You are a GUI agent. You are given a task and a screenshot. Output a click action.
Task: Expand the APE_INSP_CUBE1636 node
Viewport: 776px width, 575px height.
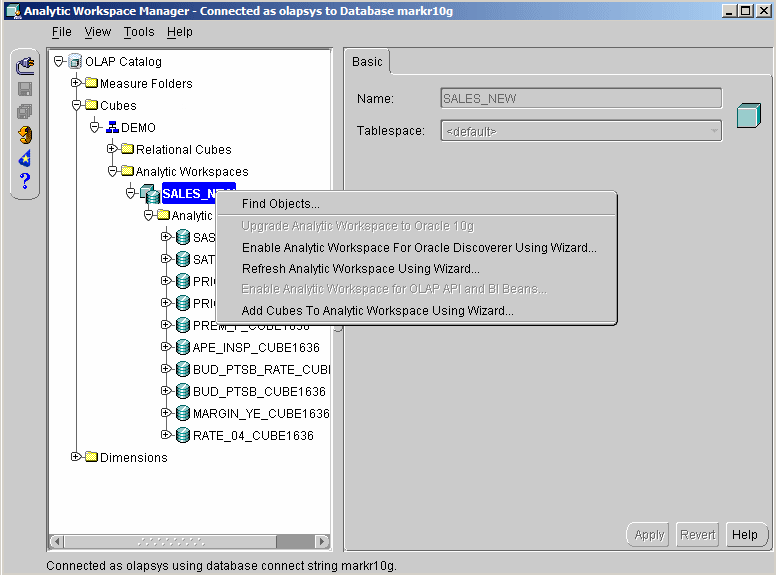pyautogui.click(x=166, y=346)
